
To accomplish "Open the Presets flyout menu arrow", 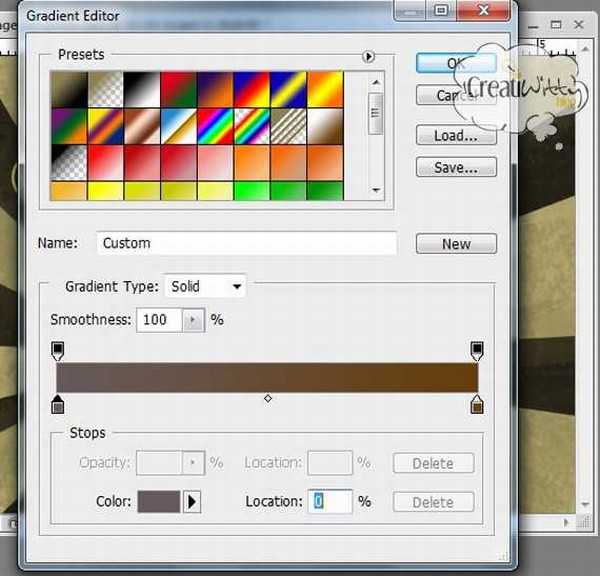I will pyautogui.click(x=368, y=57).
